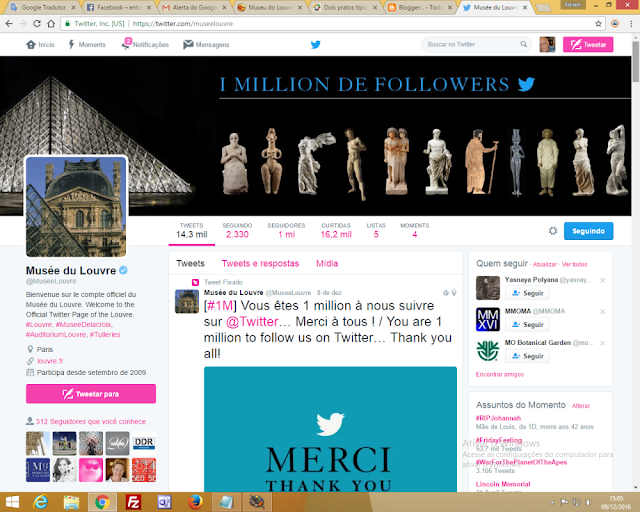Open Mensagens envelope icon

tap(188, 44)
